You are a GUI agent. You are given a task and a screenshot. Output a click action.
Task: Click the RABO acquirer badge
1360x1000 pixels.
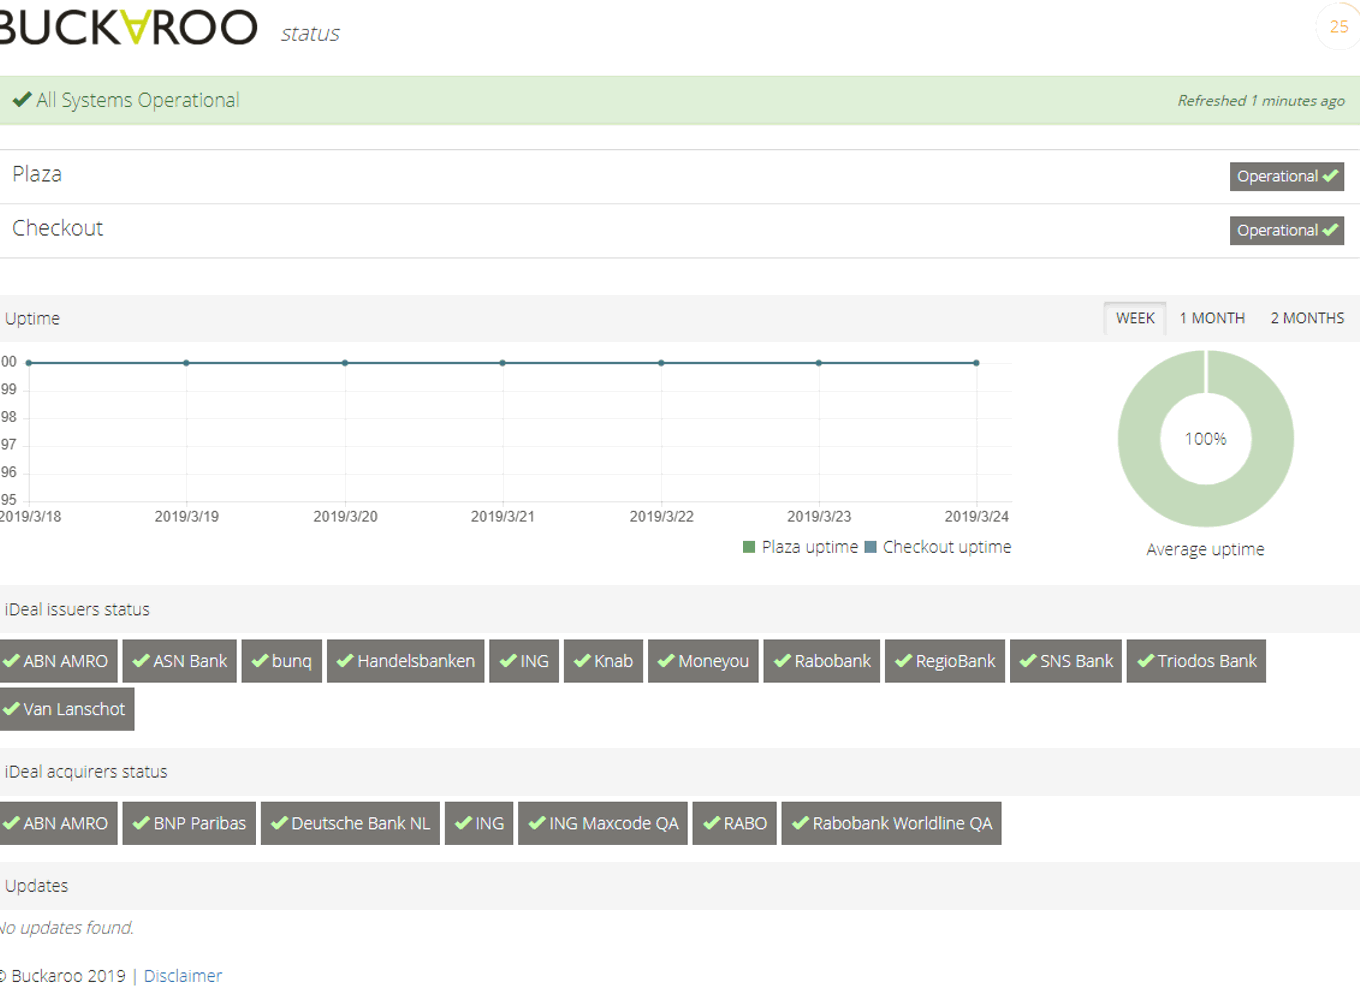[735, 823]
